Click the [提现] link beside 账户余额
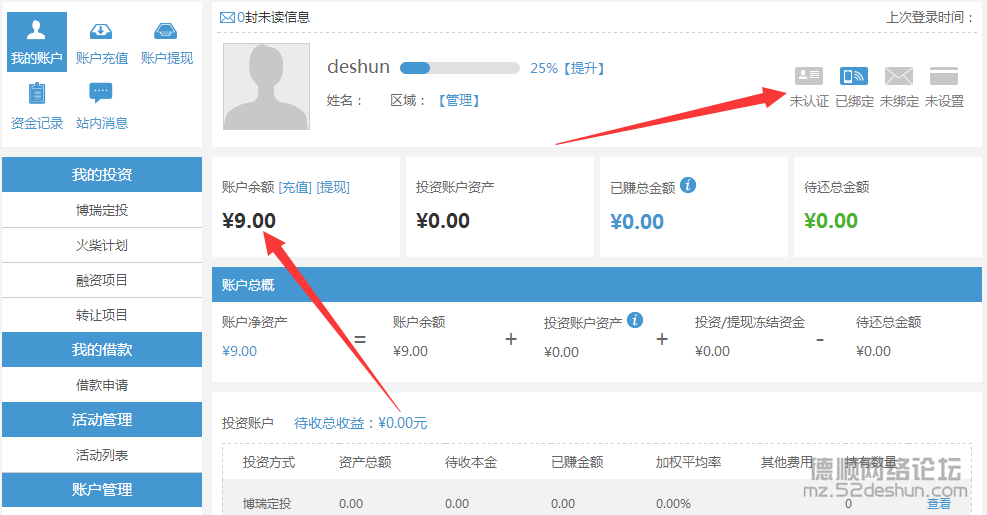Image resolution: width=987 pixels, height=515 pixels. [333, 187]
